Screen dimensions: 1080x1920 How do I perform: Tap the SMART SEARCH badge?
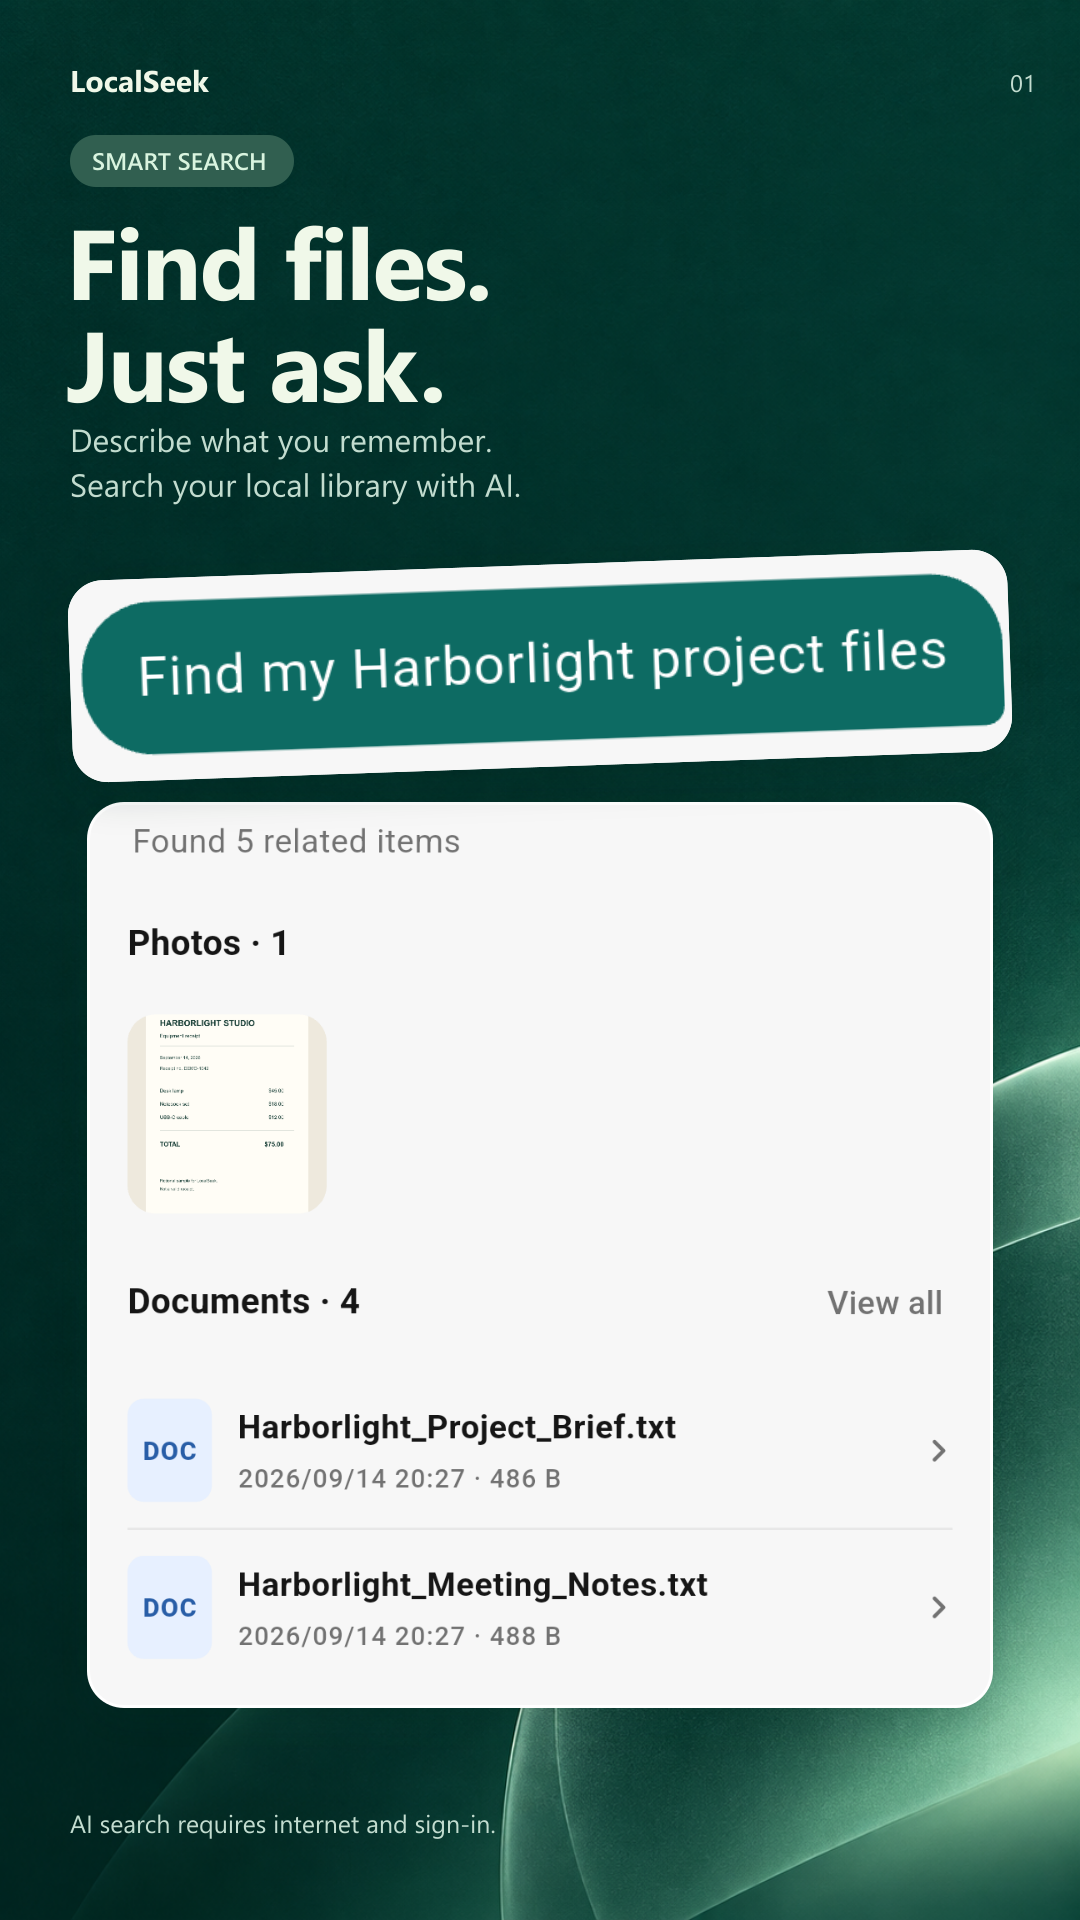181,161
